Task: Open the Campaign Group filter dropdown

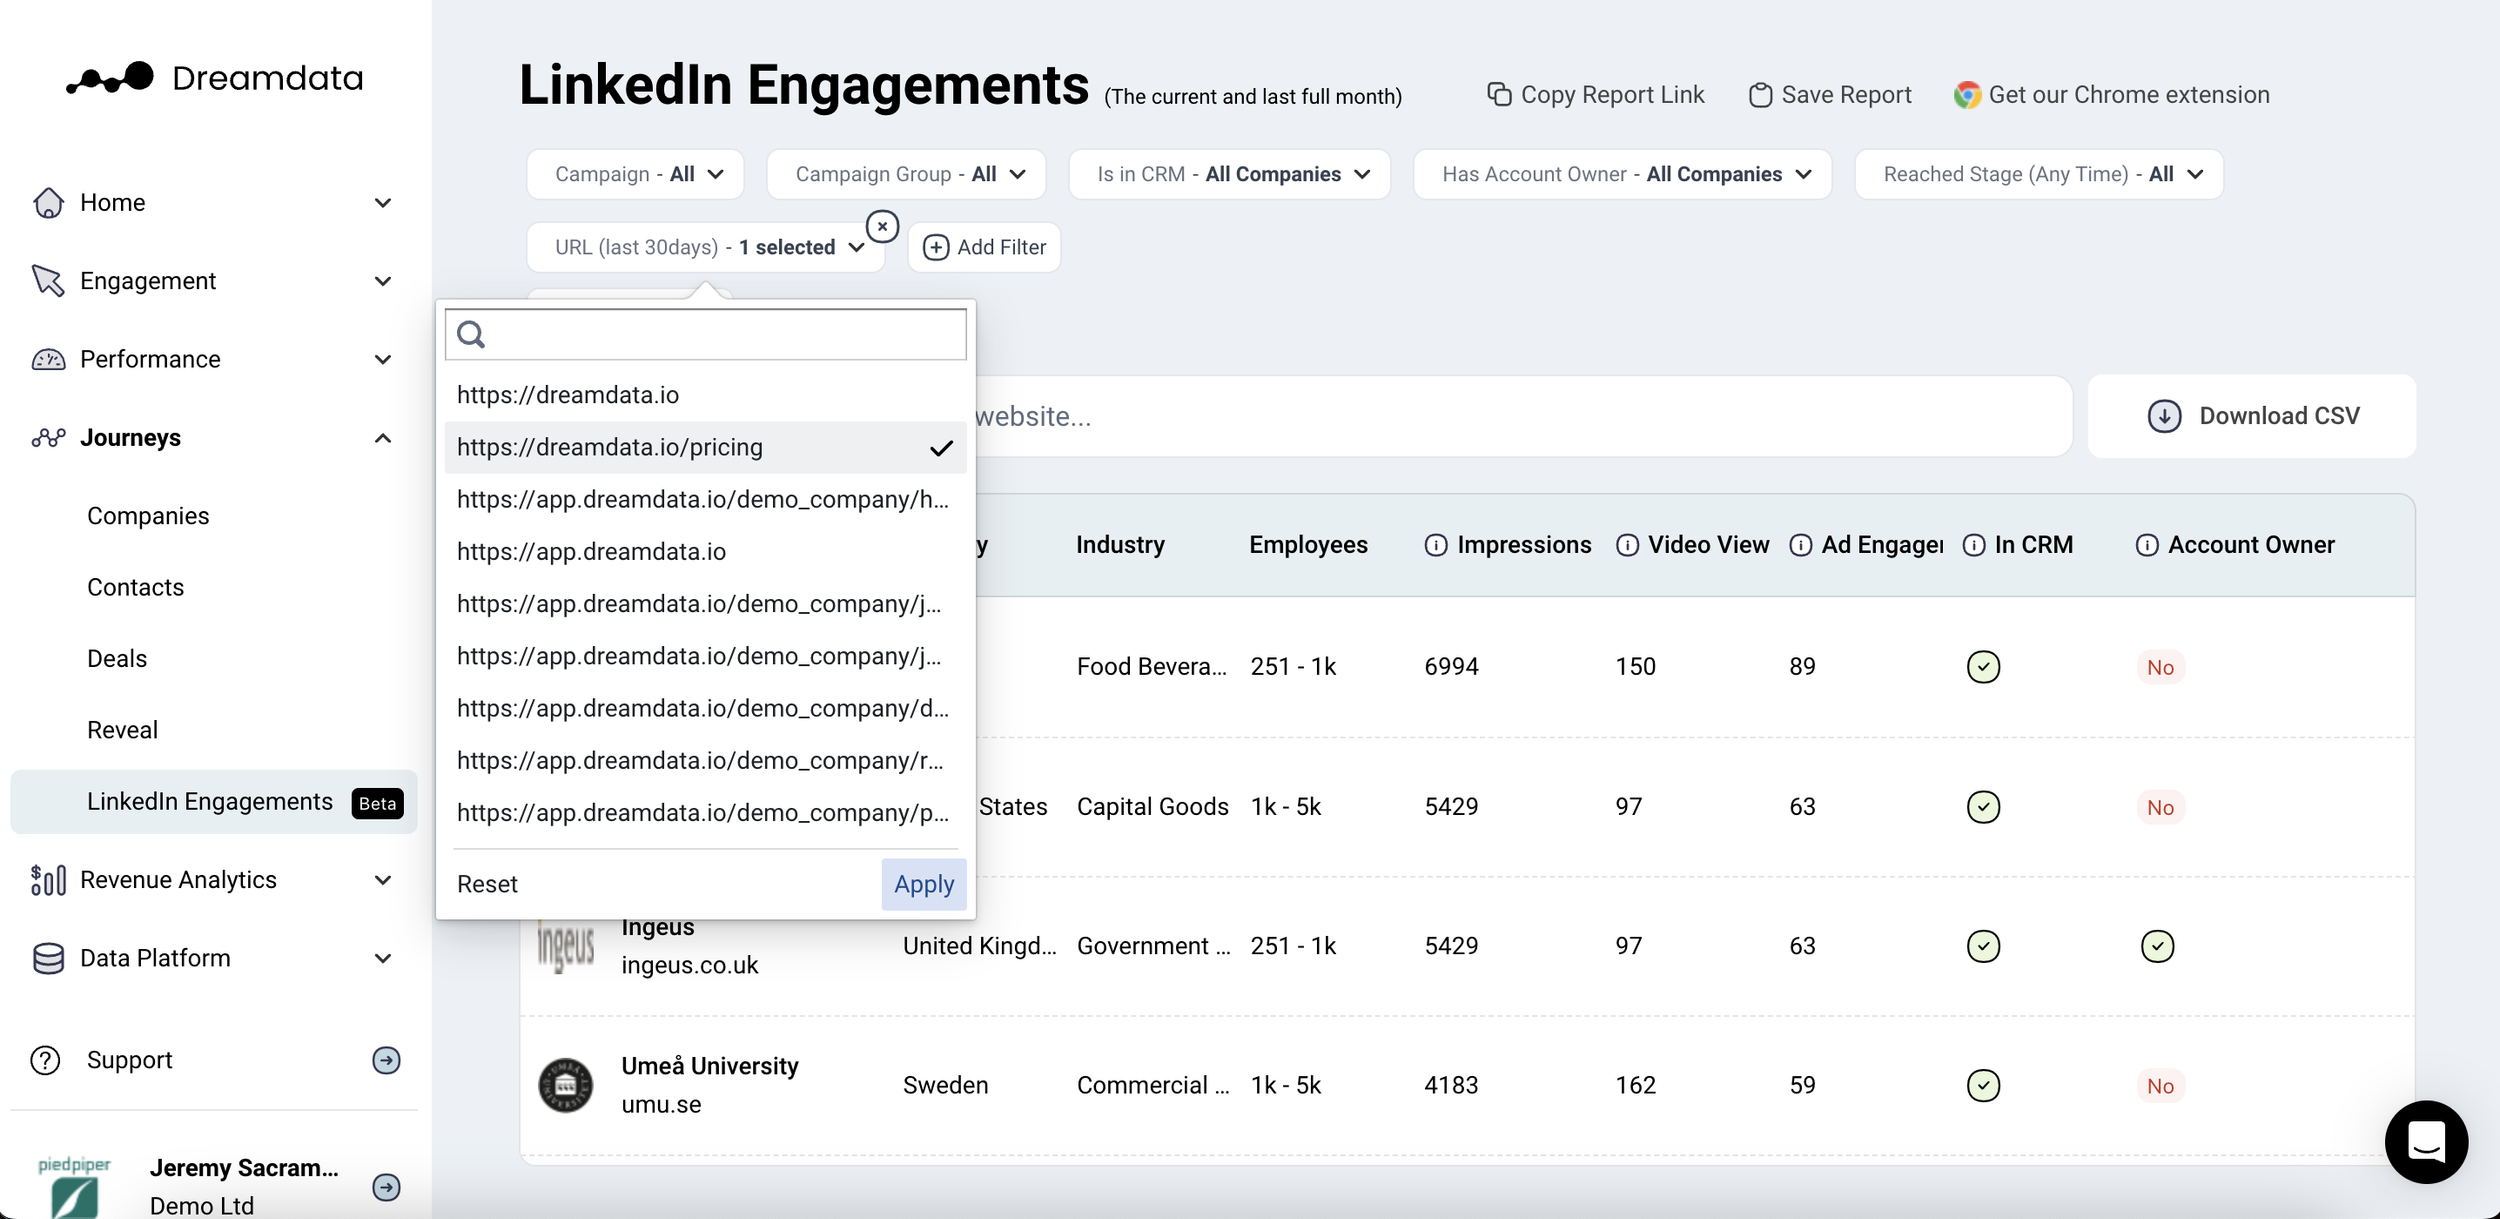Action: tap(906, 174)
